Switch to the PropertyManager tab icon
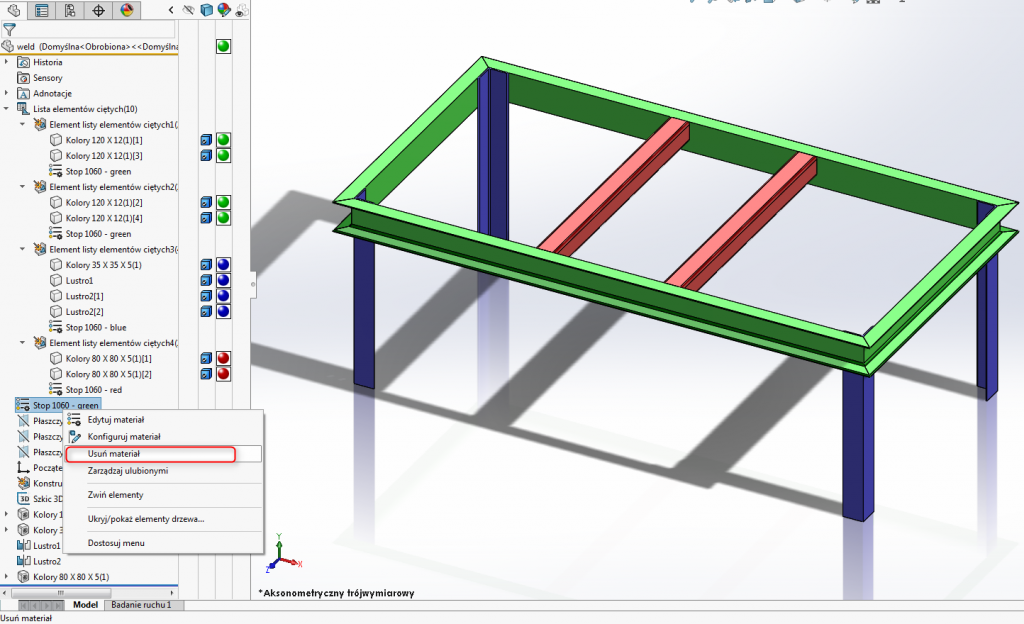1024x624 pixels. point(41,11)
